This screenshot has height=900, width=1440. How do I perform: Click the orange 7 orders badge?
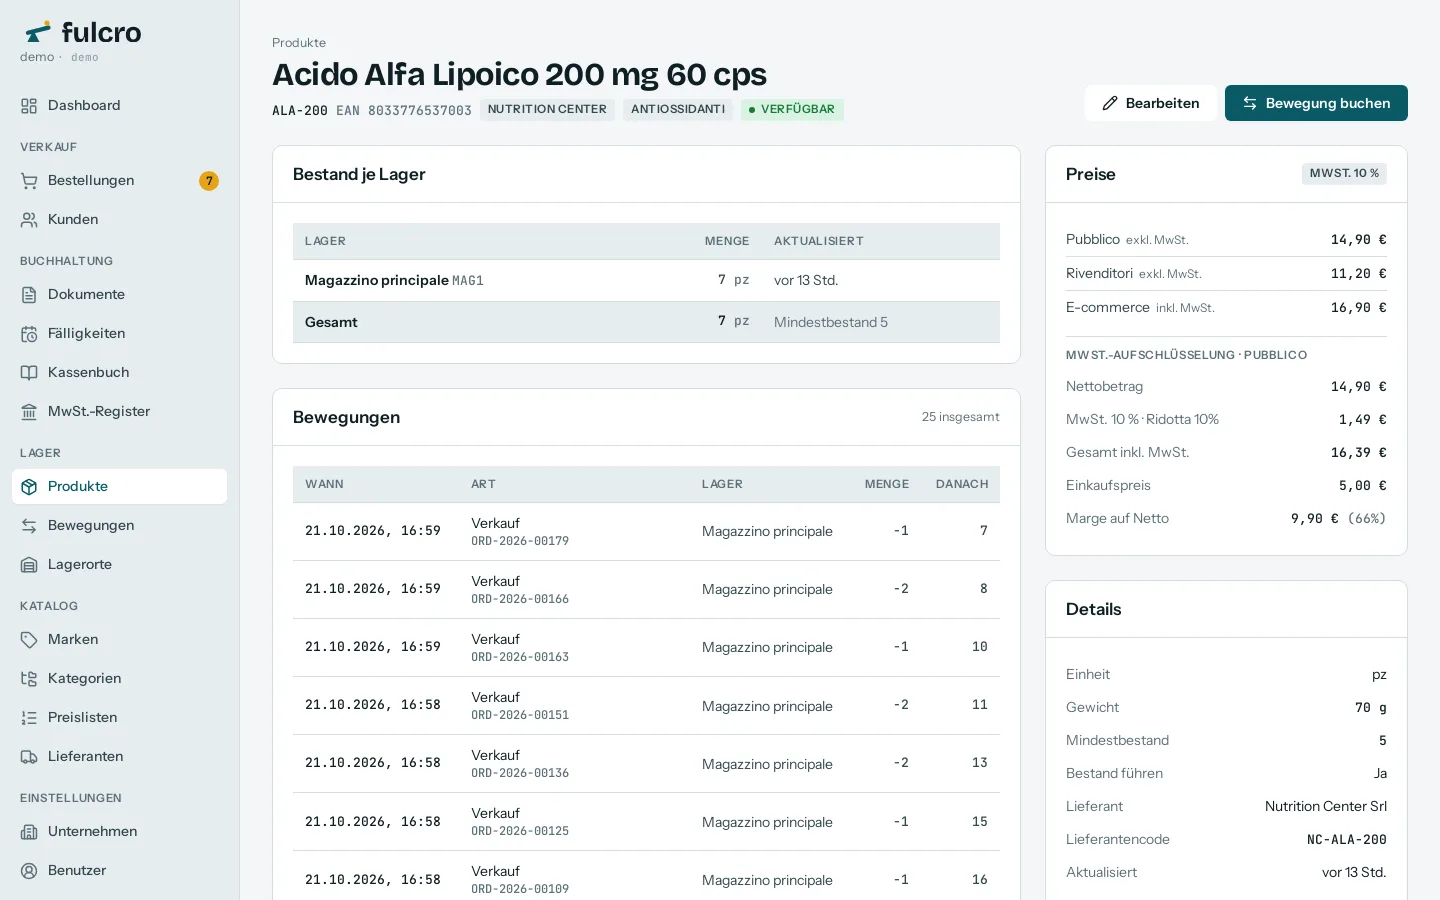(x=208, y=181)
